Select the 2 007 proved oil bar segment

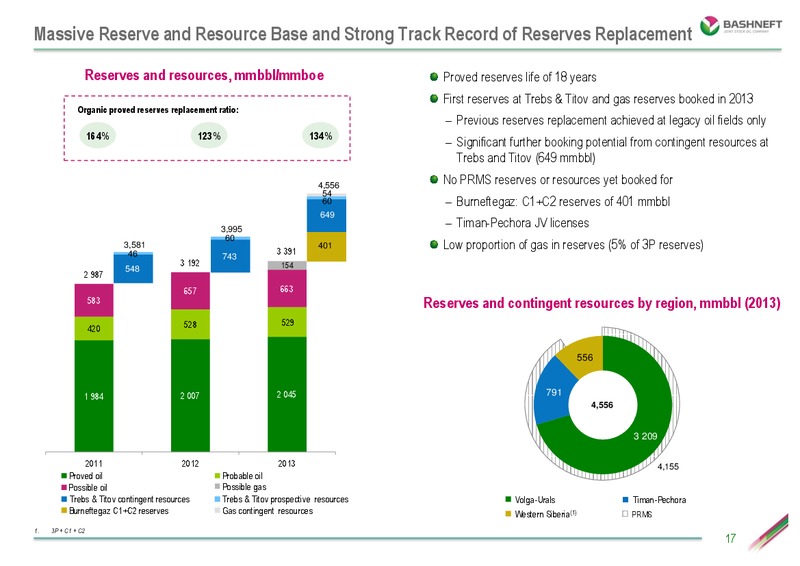pos(190,396)
